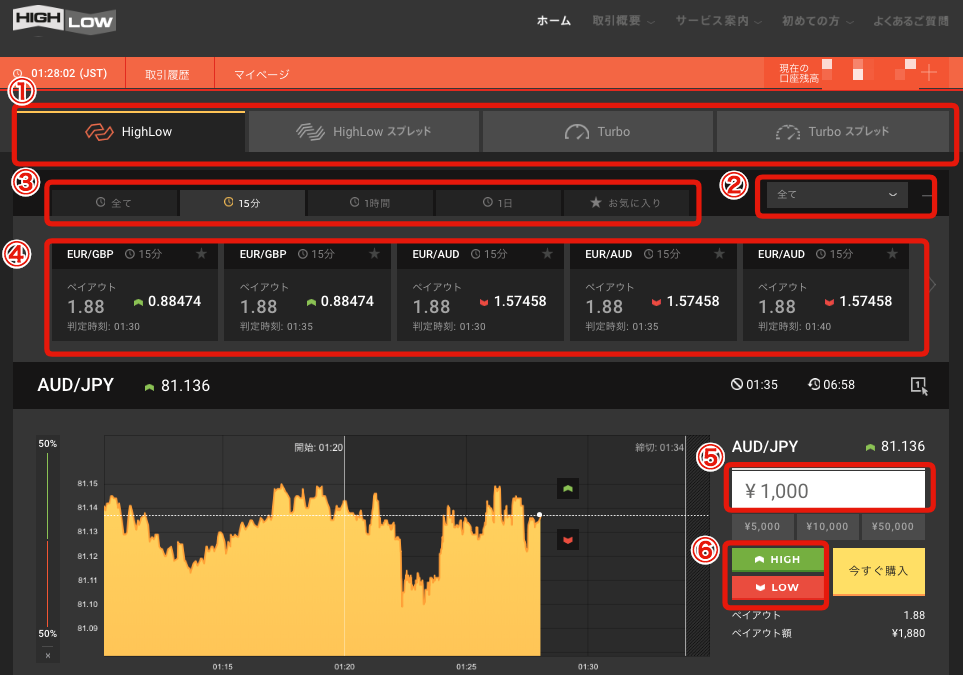Expand the 取引概要 dropdown menu
The width and height of the screenshot is (963, 675).
pos(623,21)
